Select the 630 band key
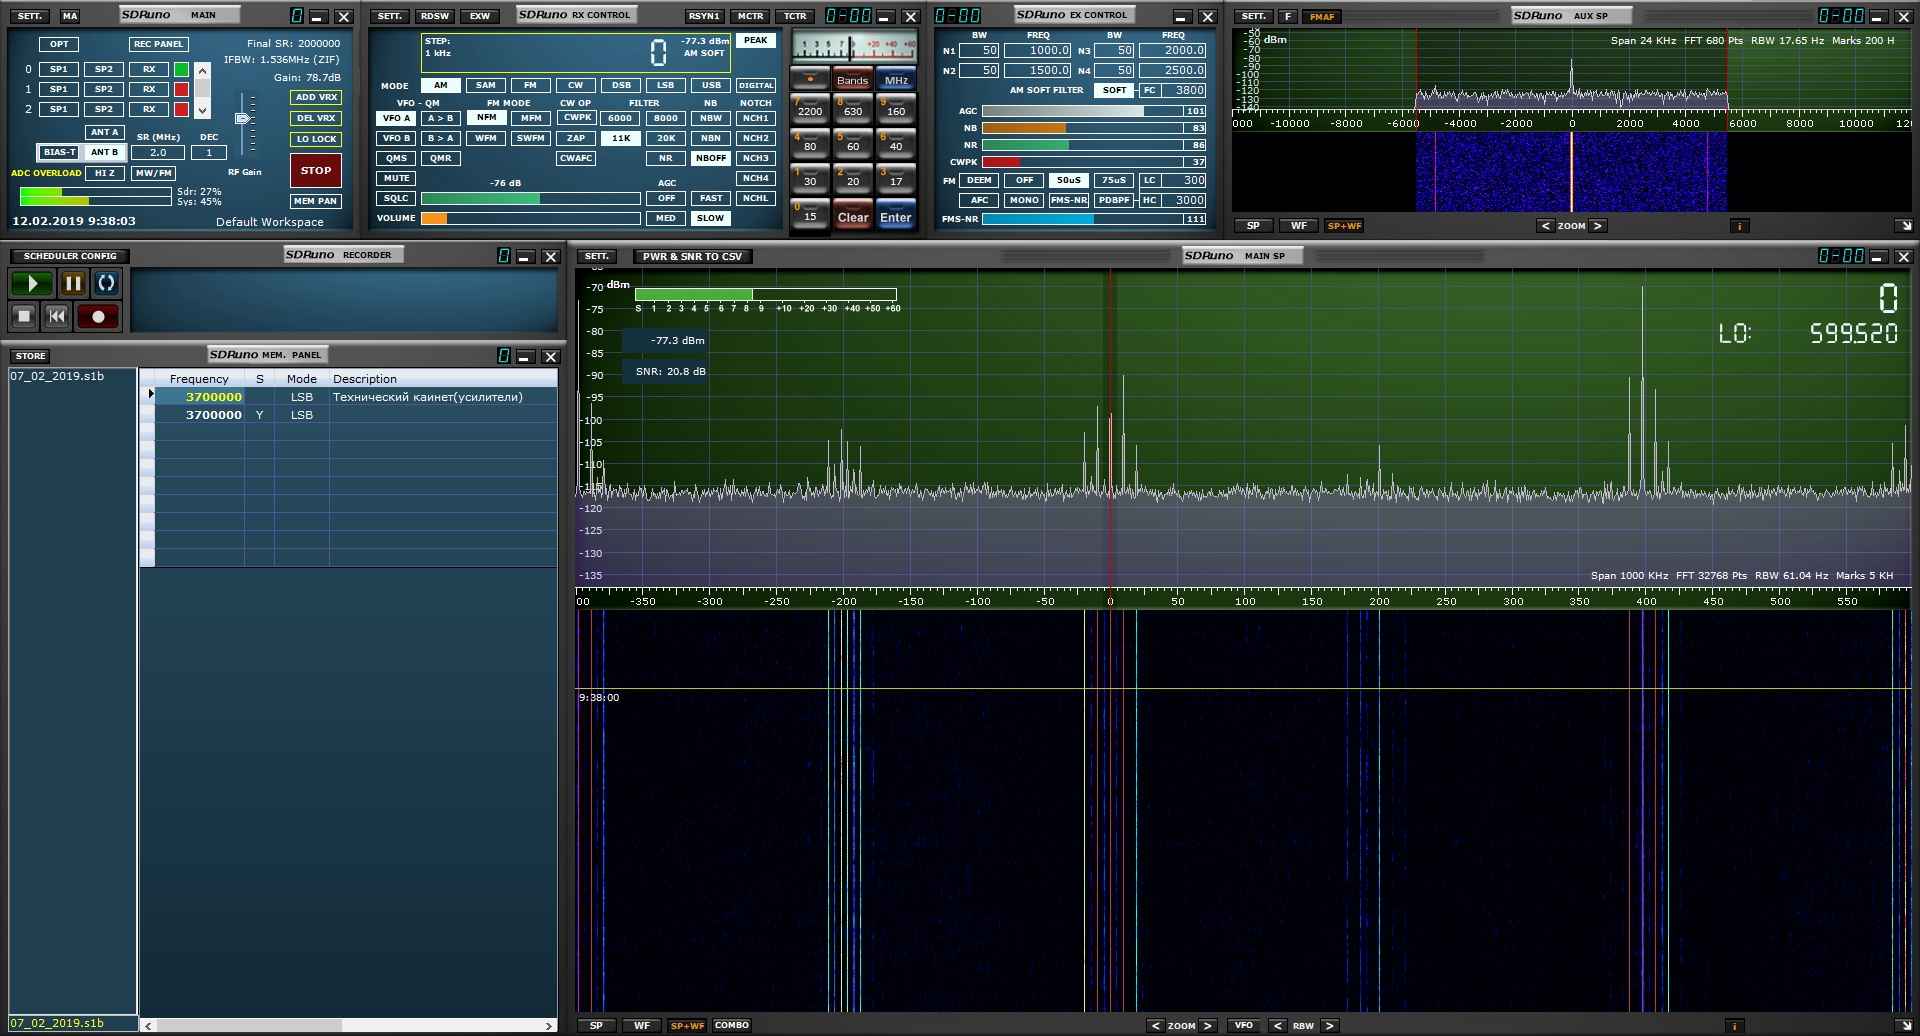The width and height of the screenshot is (1920, 1036). point(853,110)
